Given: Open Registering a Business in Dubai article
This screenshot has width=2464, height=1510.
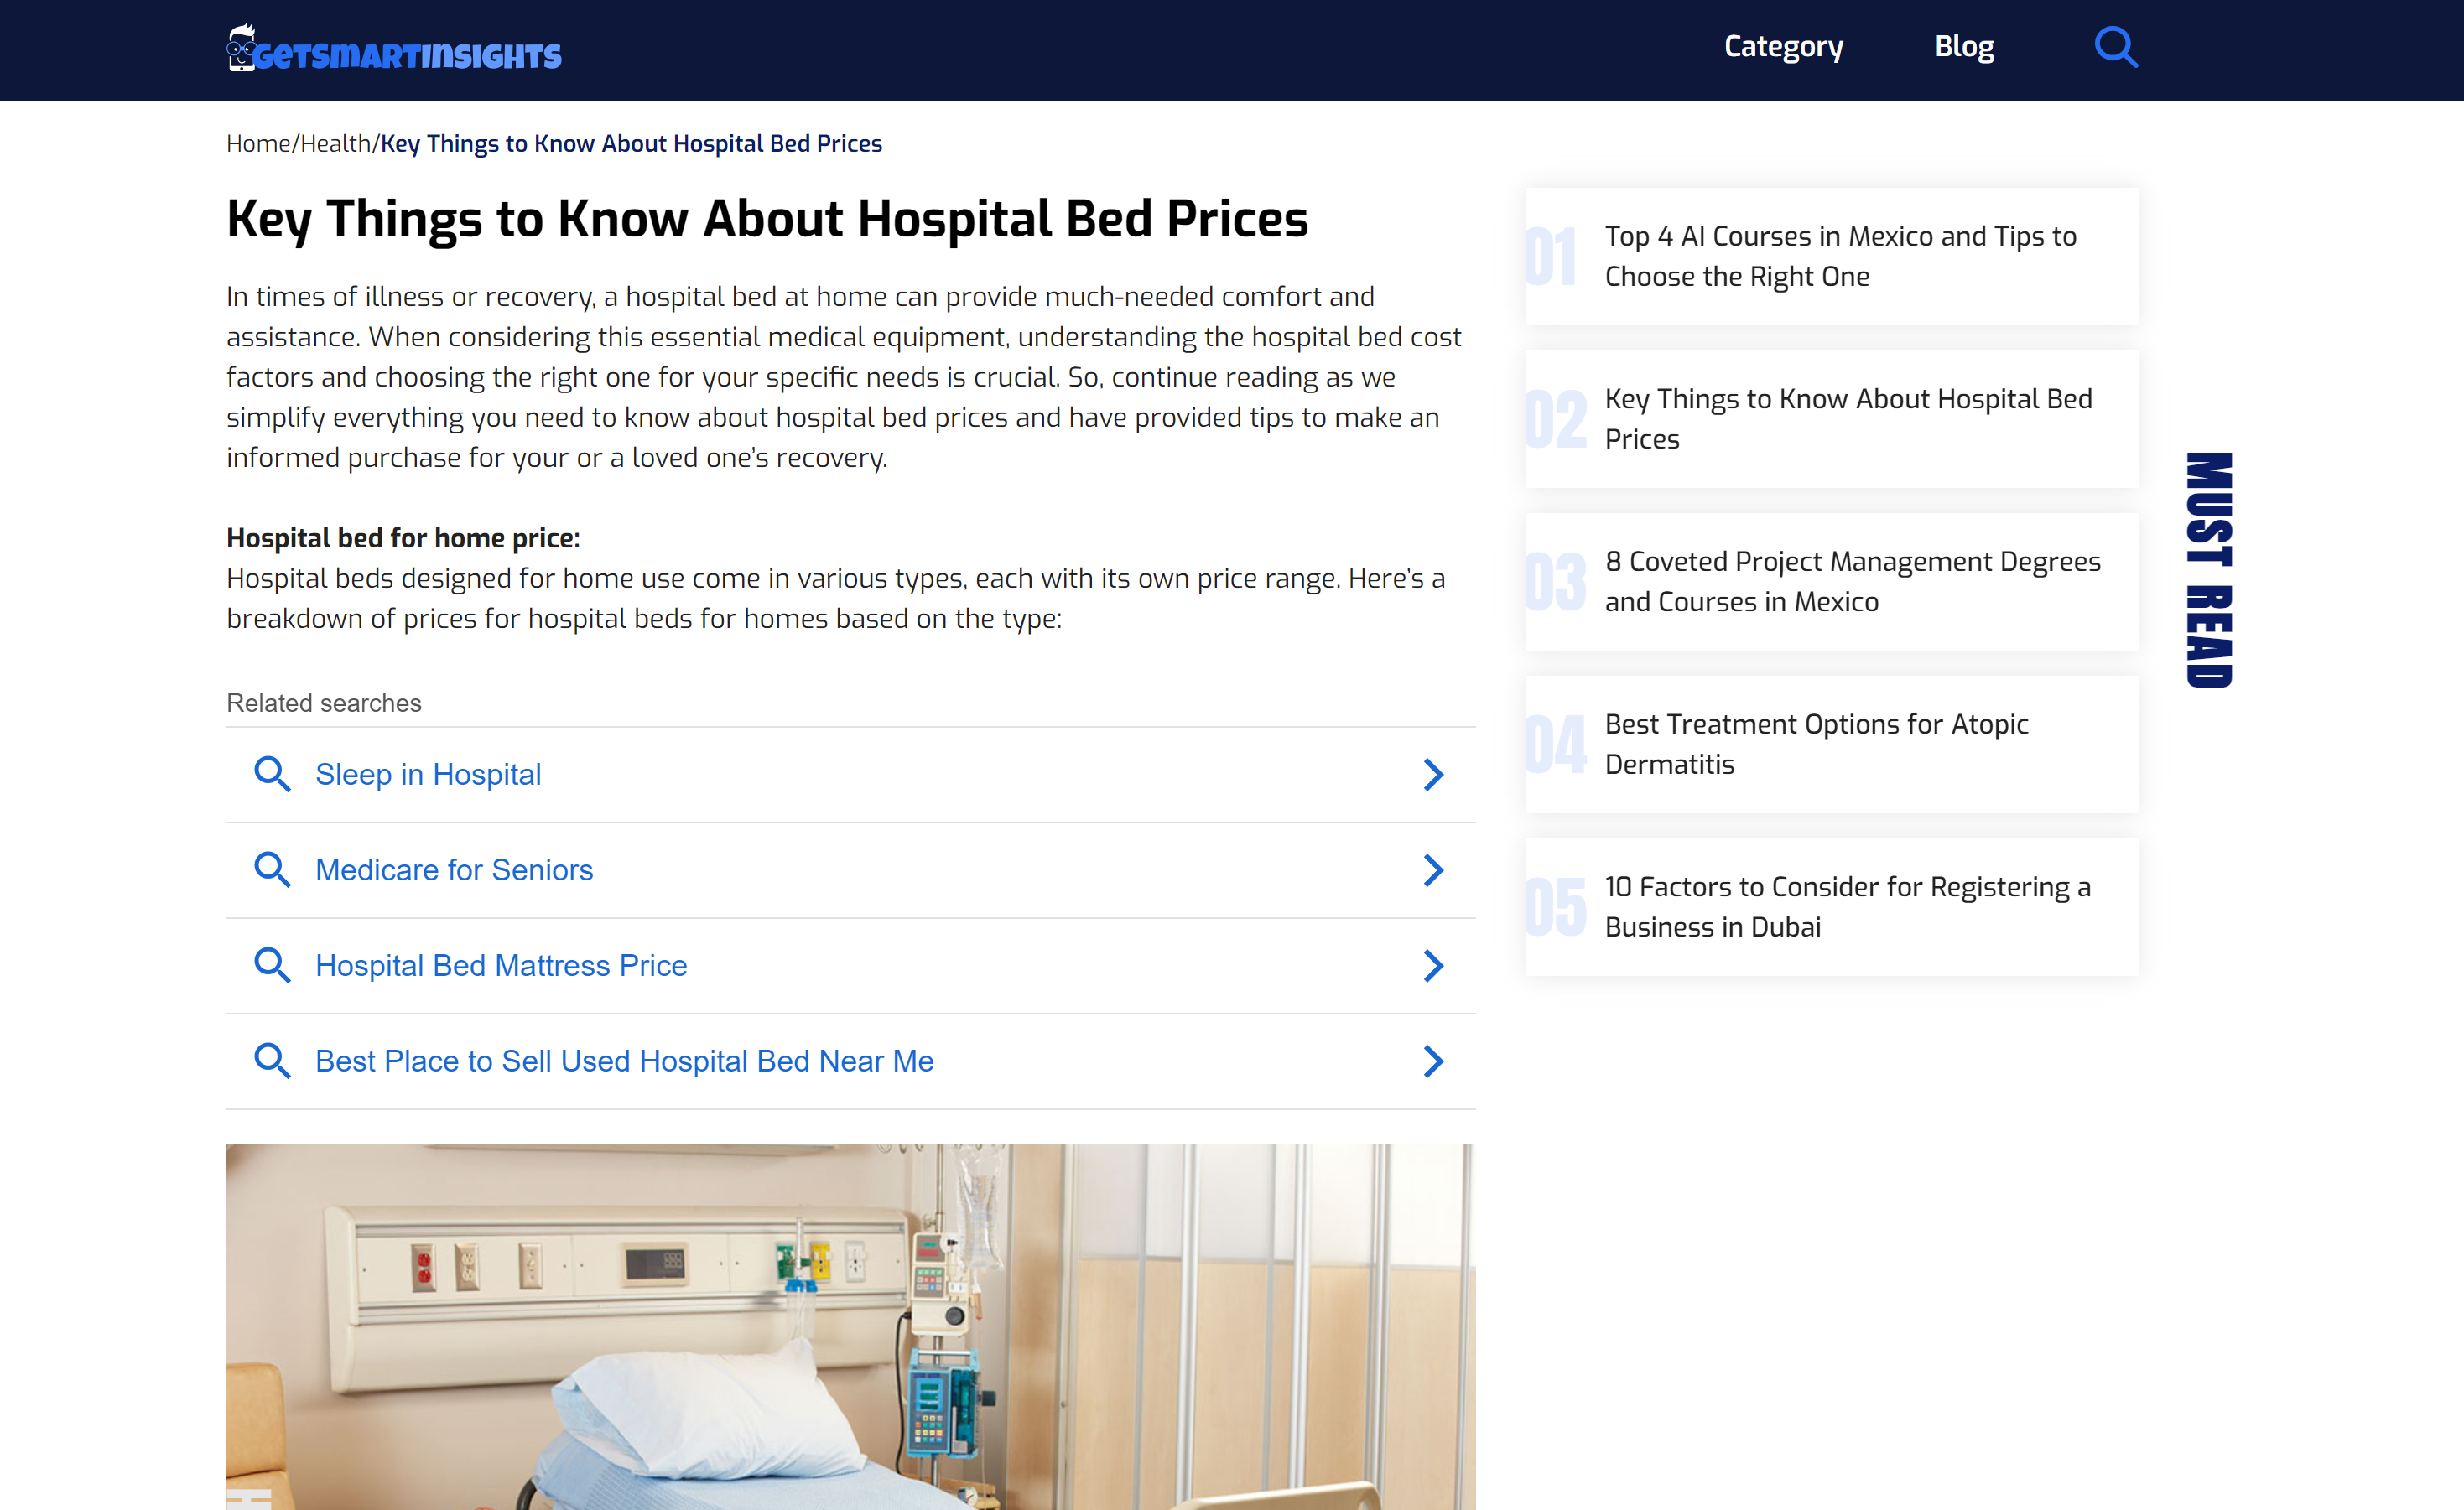Looking at the screenshot, I should [x=1847, y=907].
